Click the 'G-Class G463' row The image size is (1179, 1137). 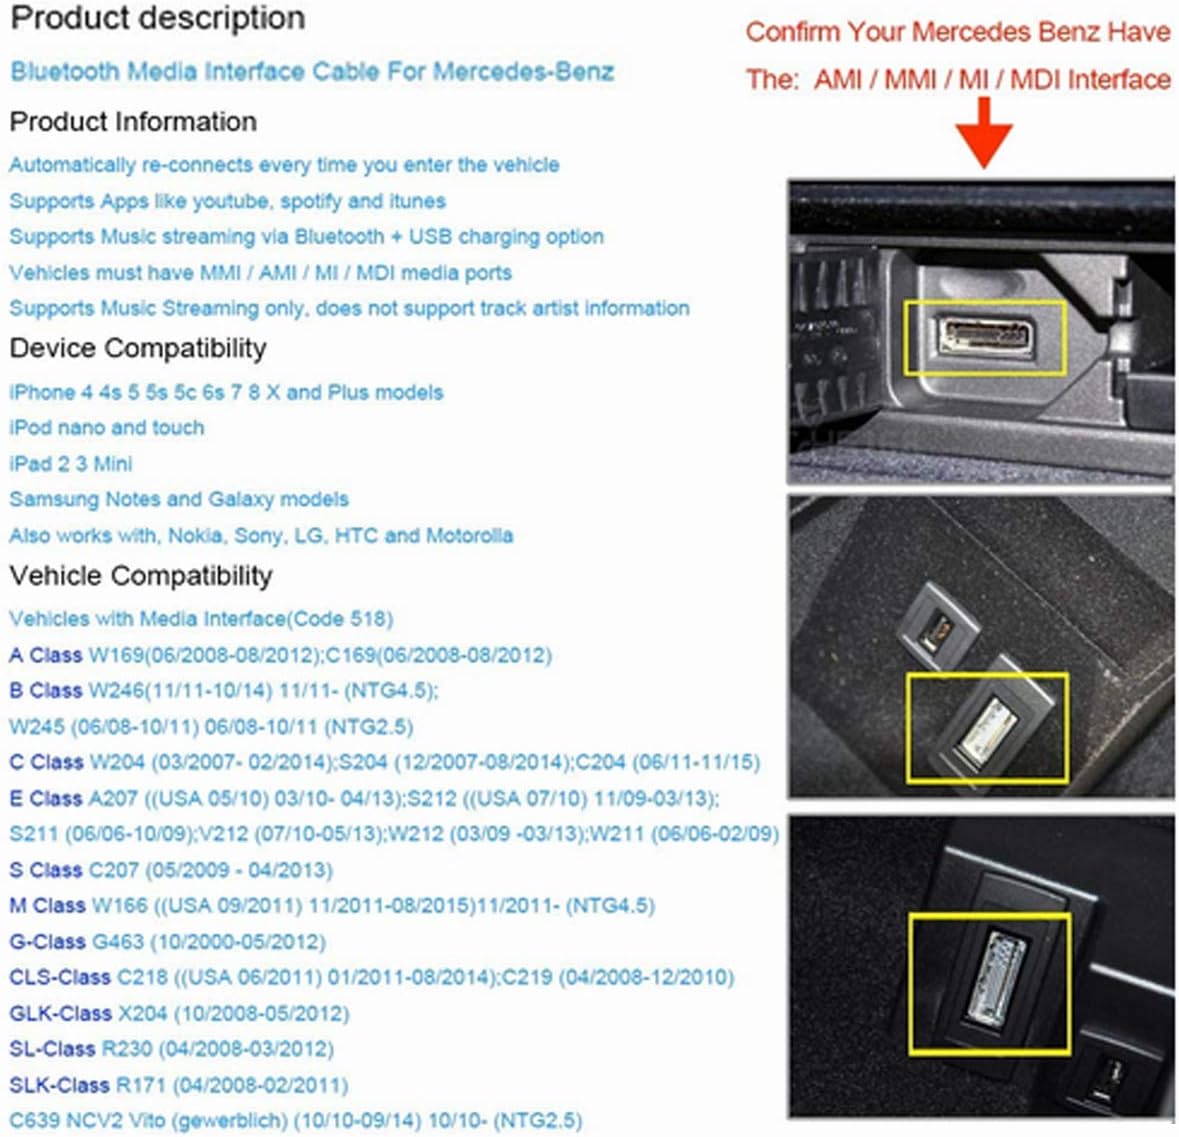(167, 941)
